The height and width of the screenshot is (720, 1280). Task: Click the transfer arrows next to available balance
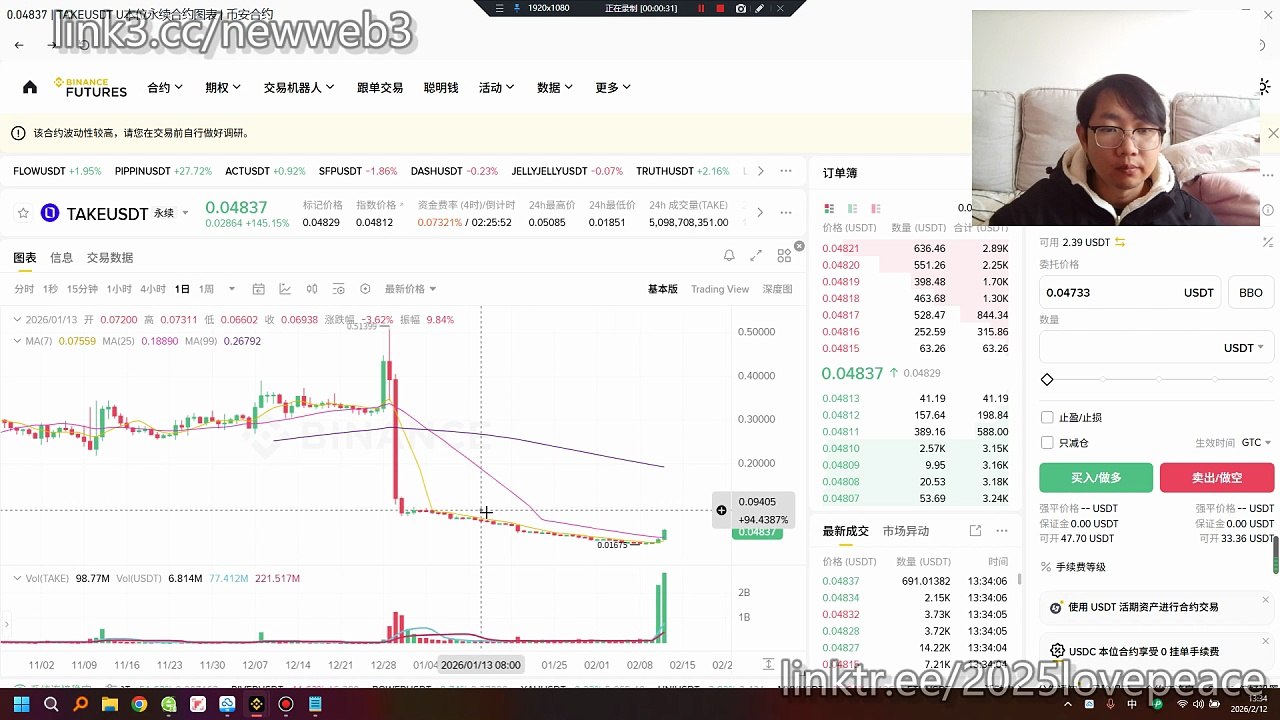coord(1120,242)
